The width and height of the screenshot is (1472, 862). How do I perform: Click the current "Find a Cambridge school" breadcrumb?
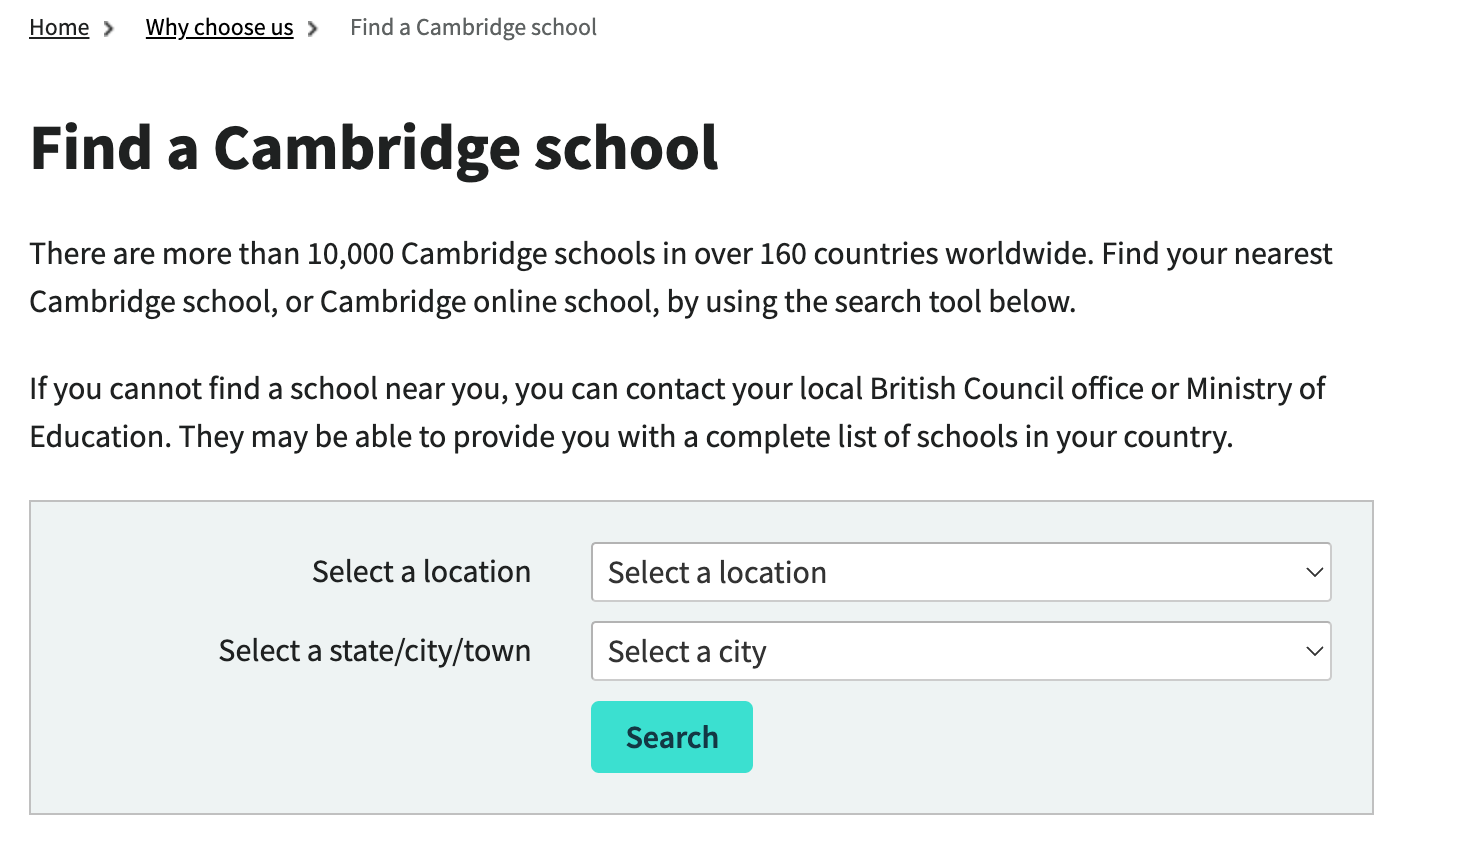tap(473, 28)
